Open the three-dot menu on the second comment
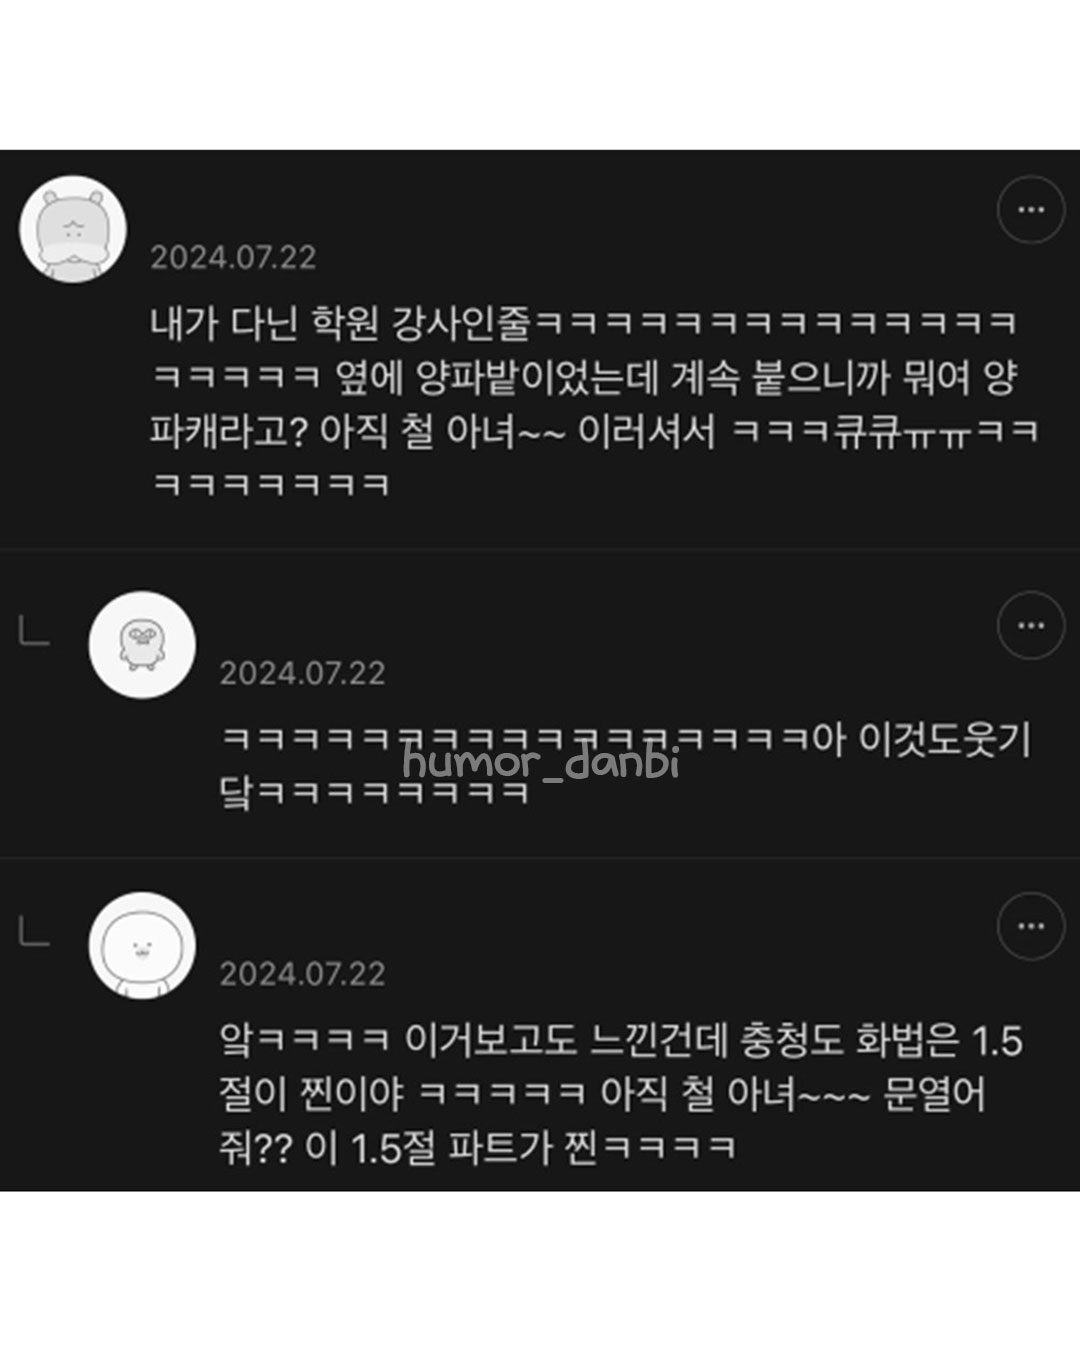The height and width of the screenshot is (1350, 1080). coord(1031,625)
